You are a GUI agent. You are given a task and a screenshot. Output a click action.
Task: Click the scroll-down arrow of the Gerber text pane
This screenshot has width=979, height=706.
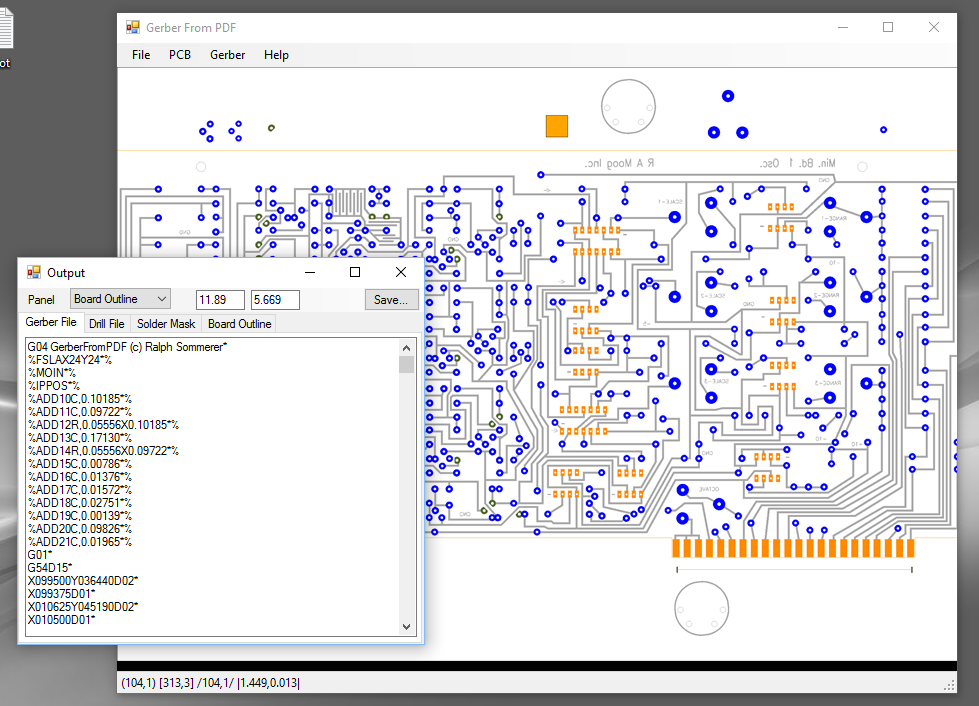[406, 625]
